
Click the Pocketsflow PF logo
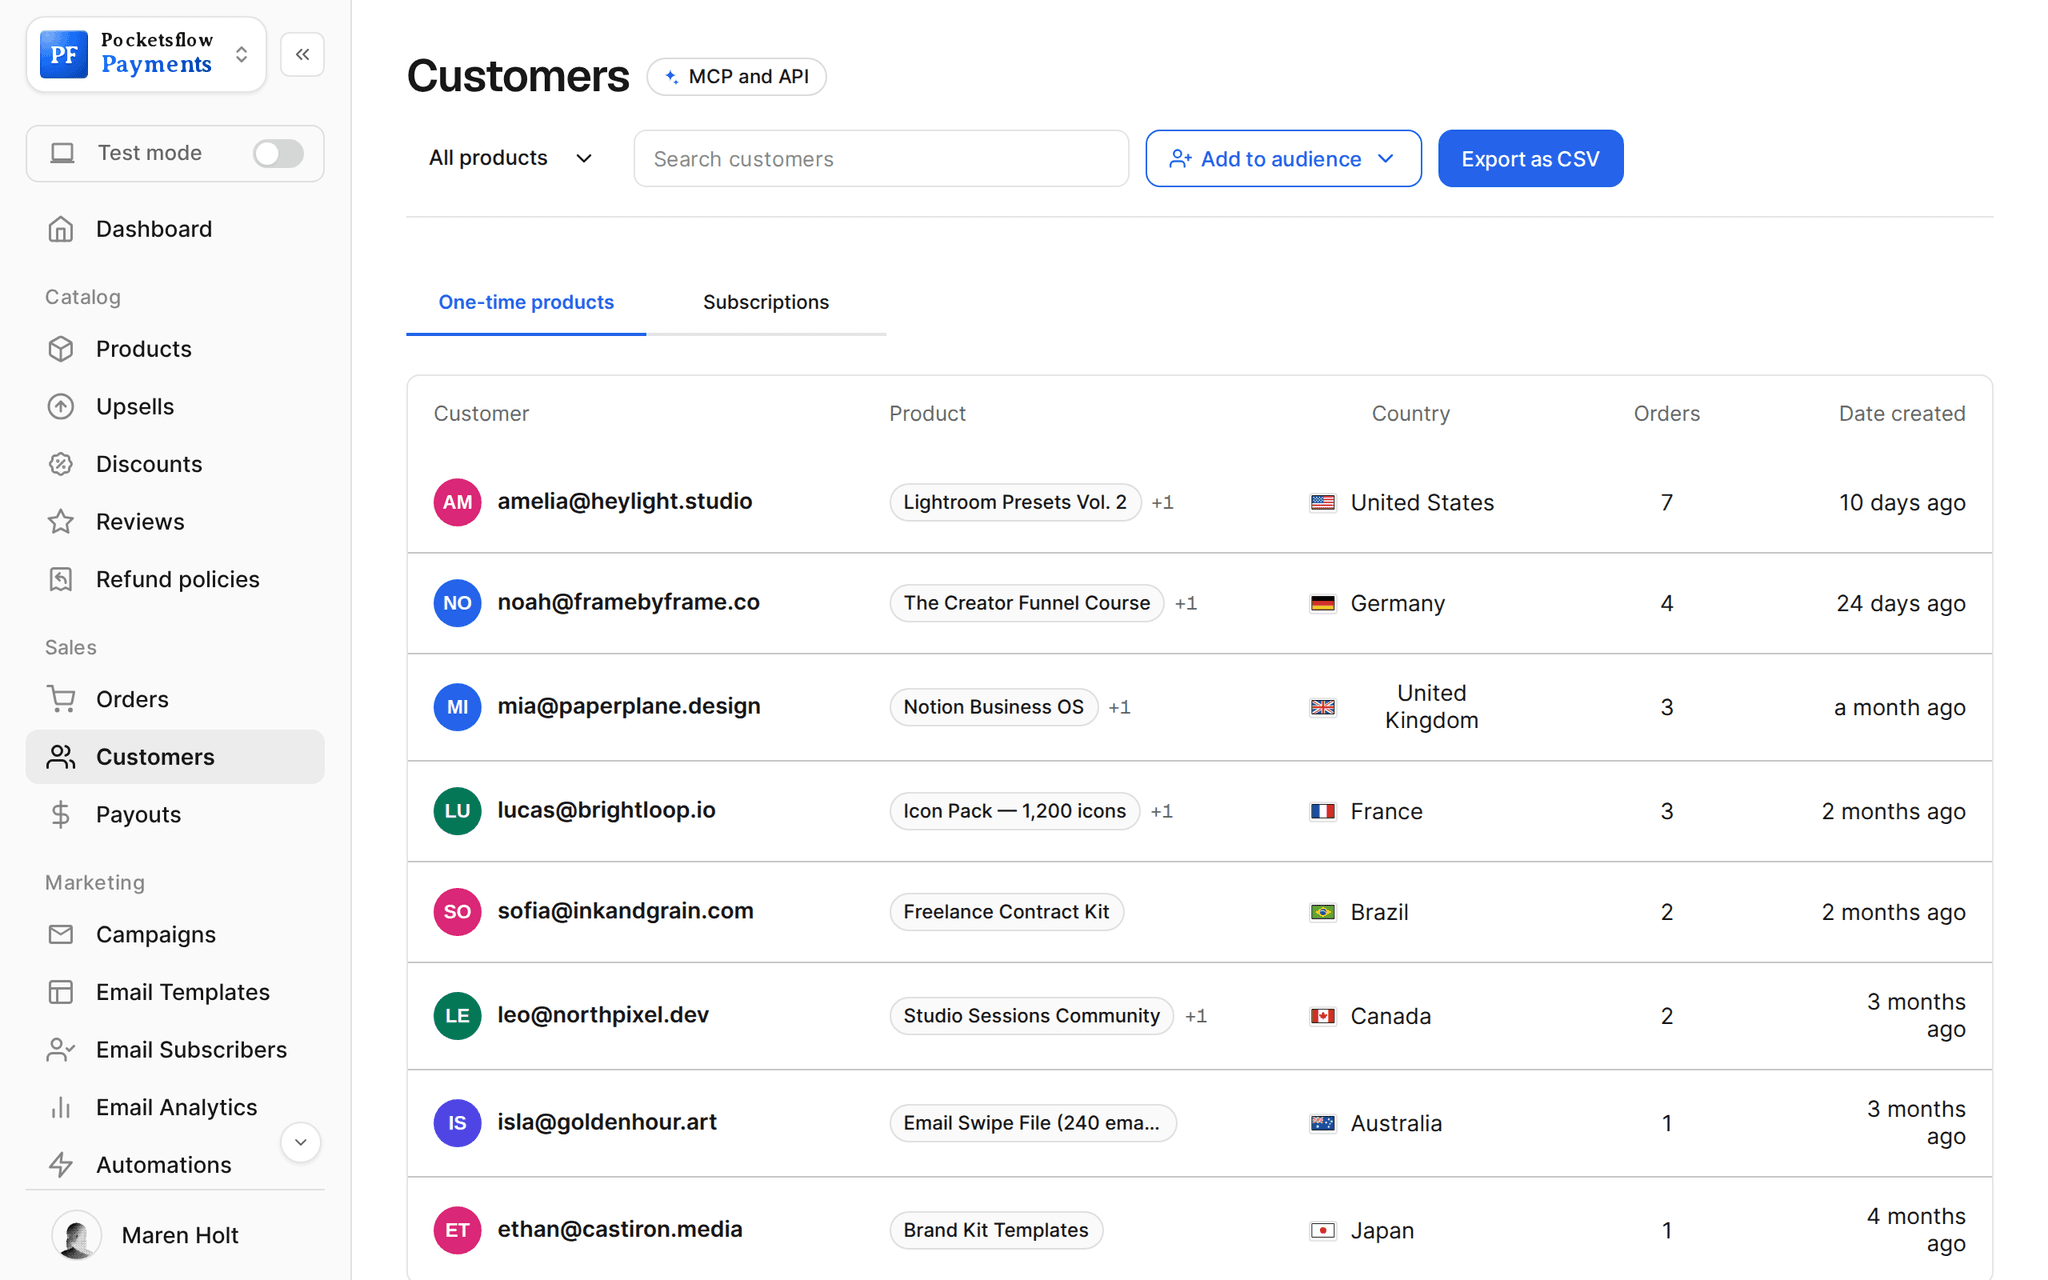coord(64,54)
